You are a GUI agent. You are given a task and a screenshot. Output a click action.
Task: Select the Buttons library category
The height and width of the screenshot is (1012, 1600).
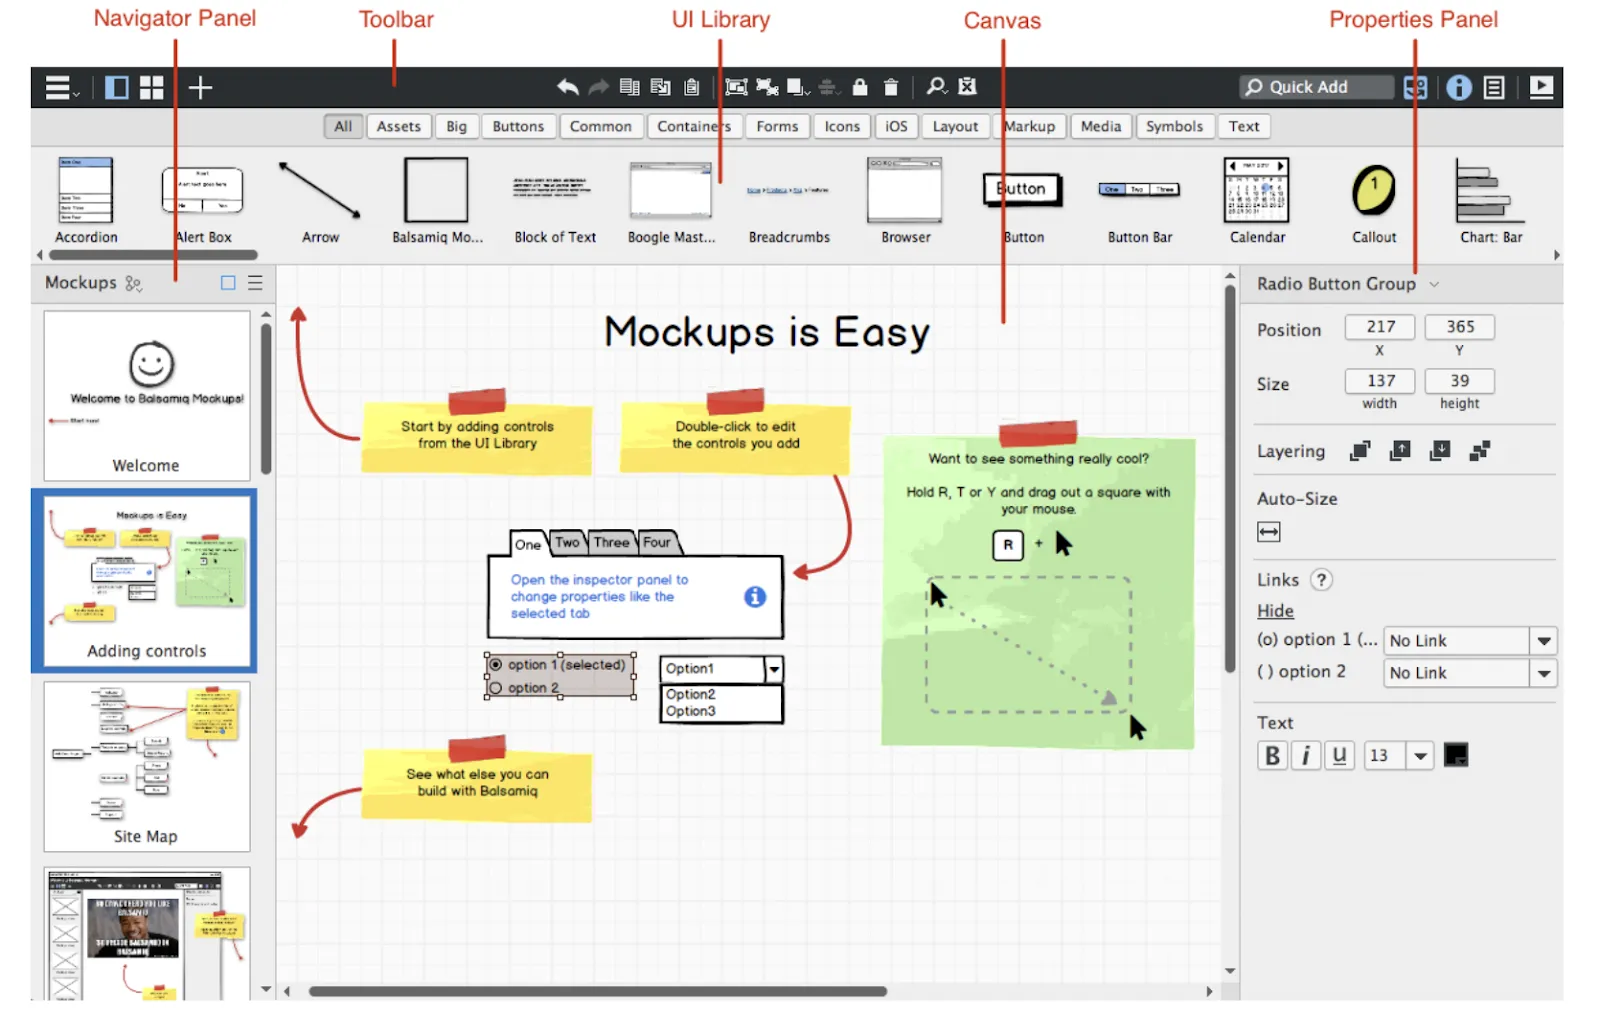[x=518, y=126]
